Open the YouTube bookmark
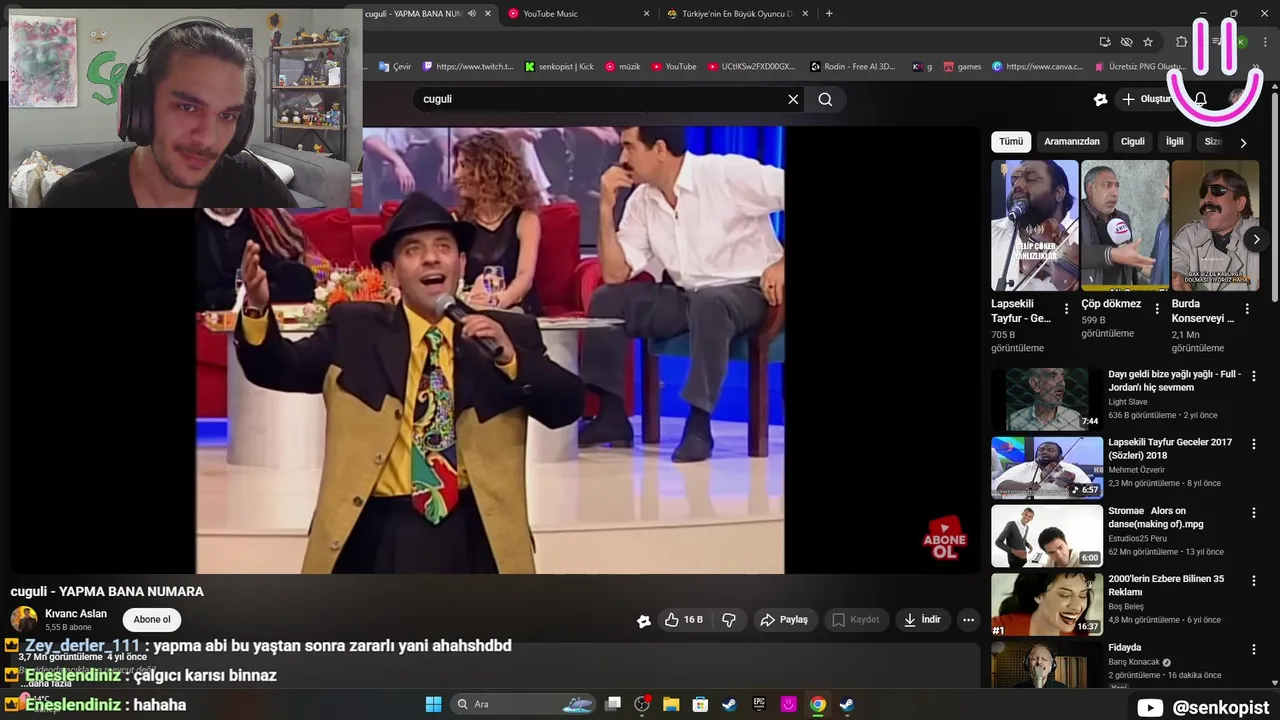The width and height of the screenshot is (1280, 720). pos(674,67)
